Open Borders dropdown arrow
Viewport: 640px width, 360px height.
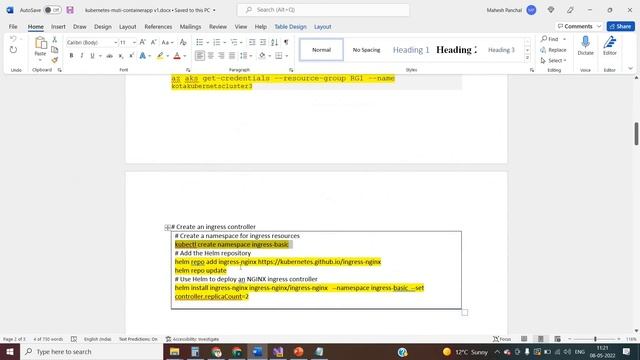click(x=287, y=56)
